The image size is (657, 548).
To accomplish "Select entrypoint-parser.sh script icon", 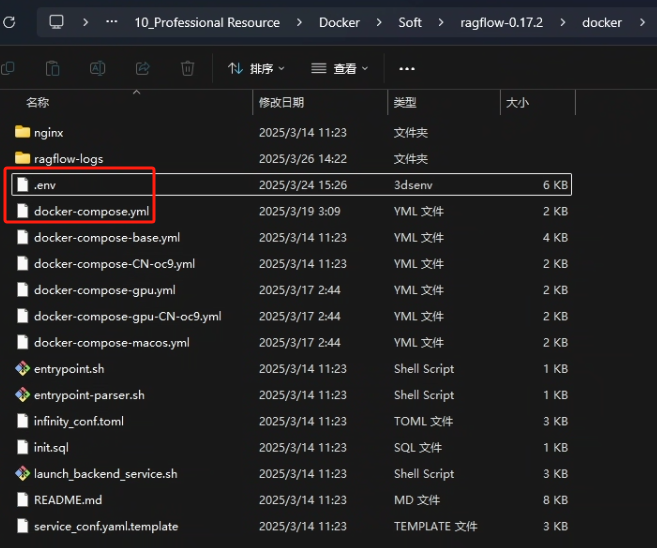I will tap(22, 395).
